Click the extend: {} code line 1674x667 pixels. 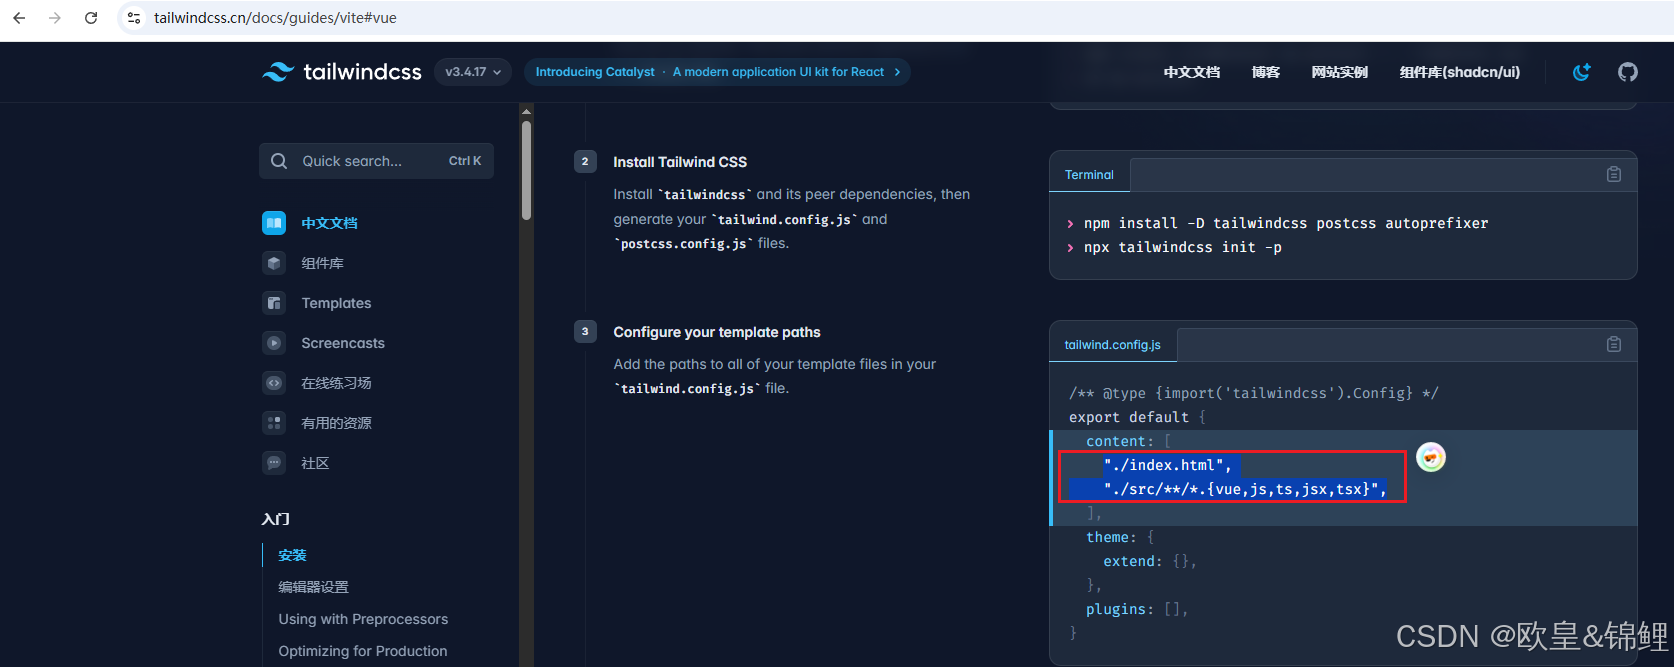coord(1150,561)
